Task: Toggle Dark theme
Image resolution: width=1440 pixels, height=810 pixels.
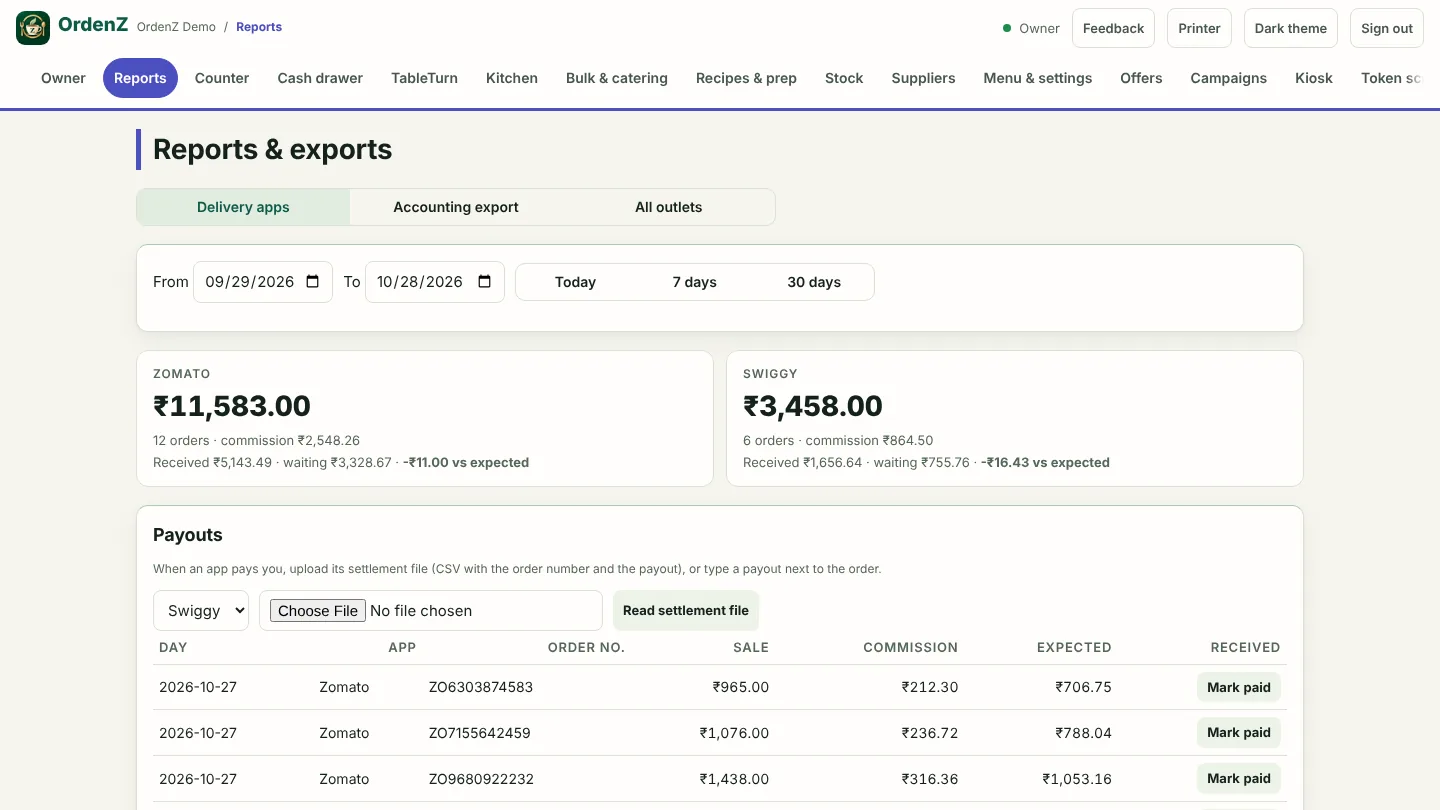Action: [x=1291, y=28]
